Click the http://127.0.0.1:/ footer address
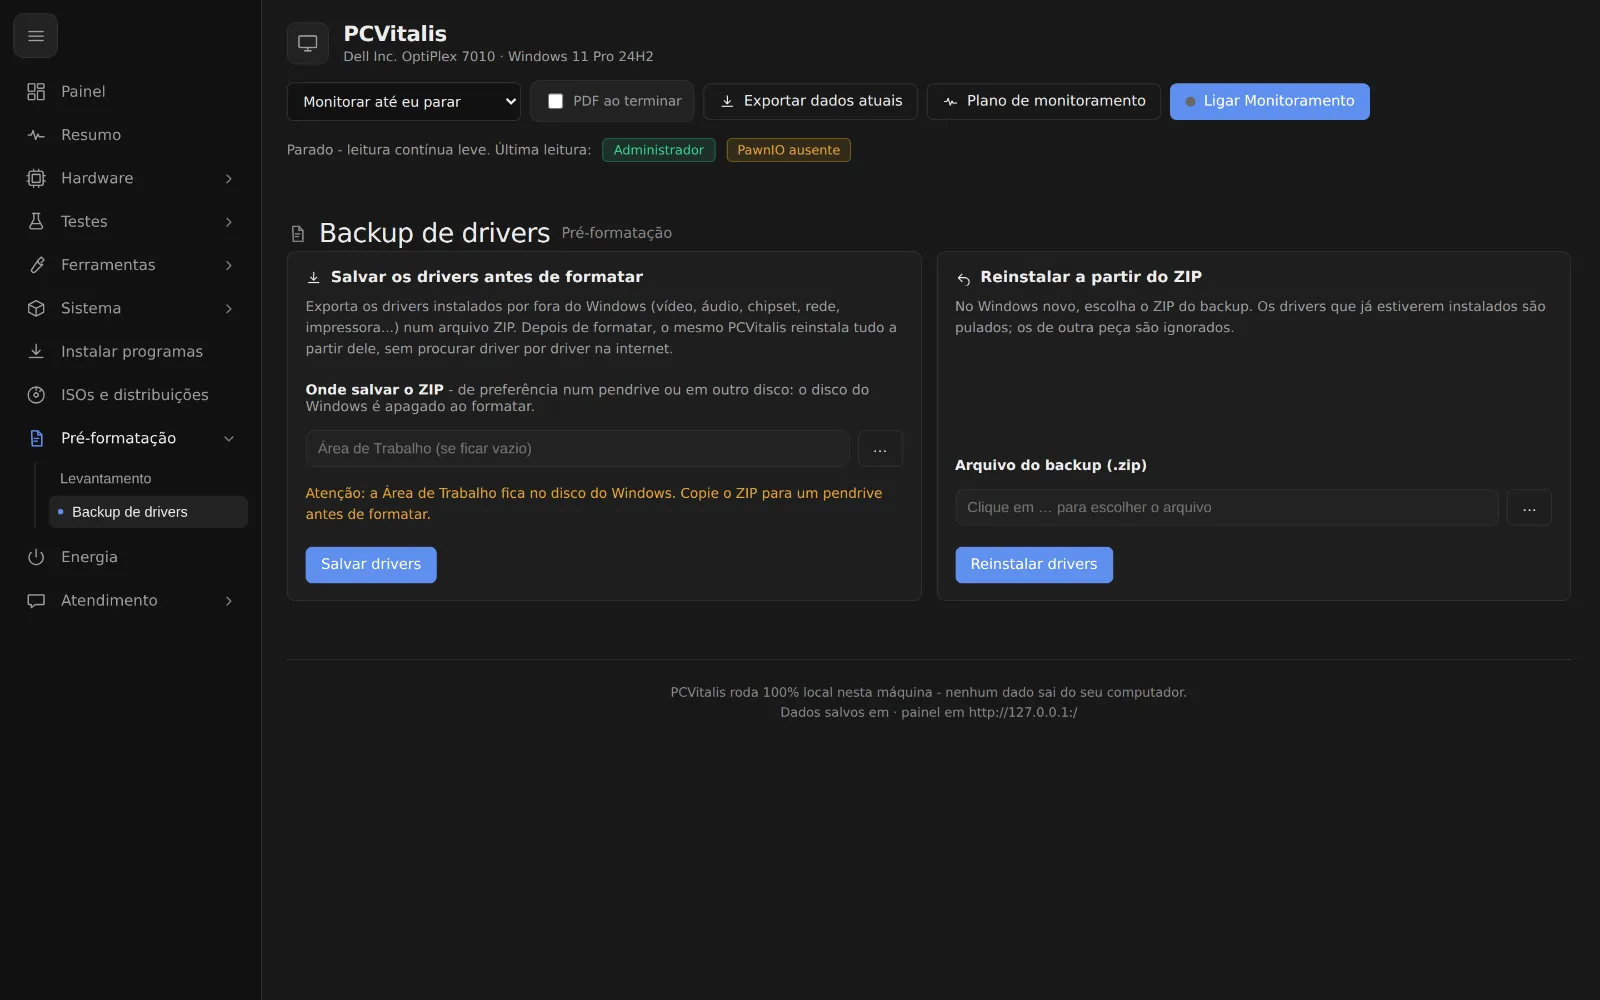The width and height of the screenshot is (1600, 1000). tap(1023, 713)
